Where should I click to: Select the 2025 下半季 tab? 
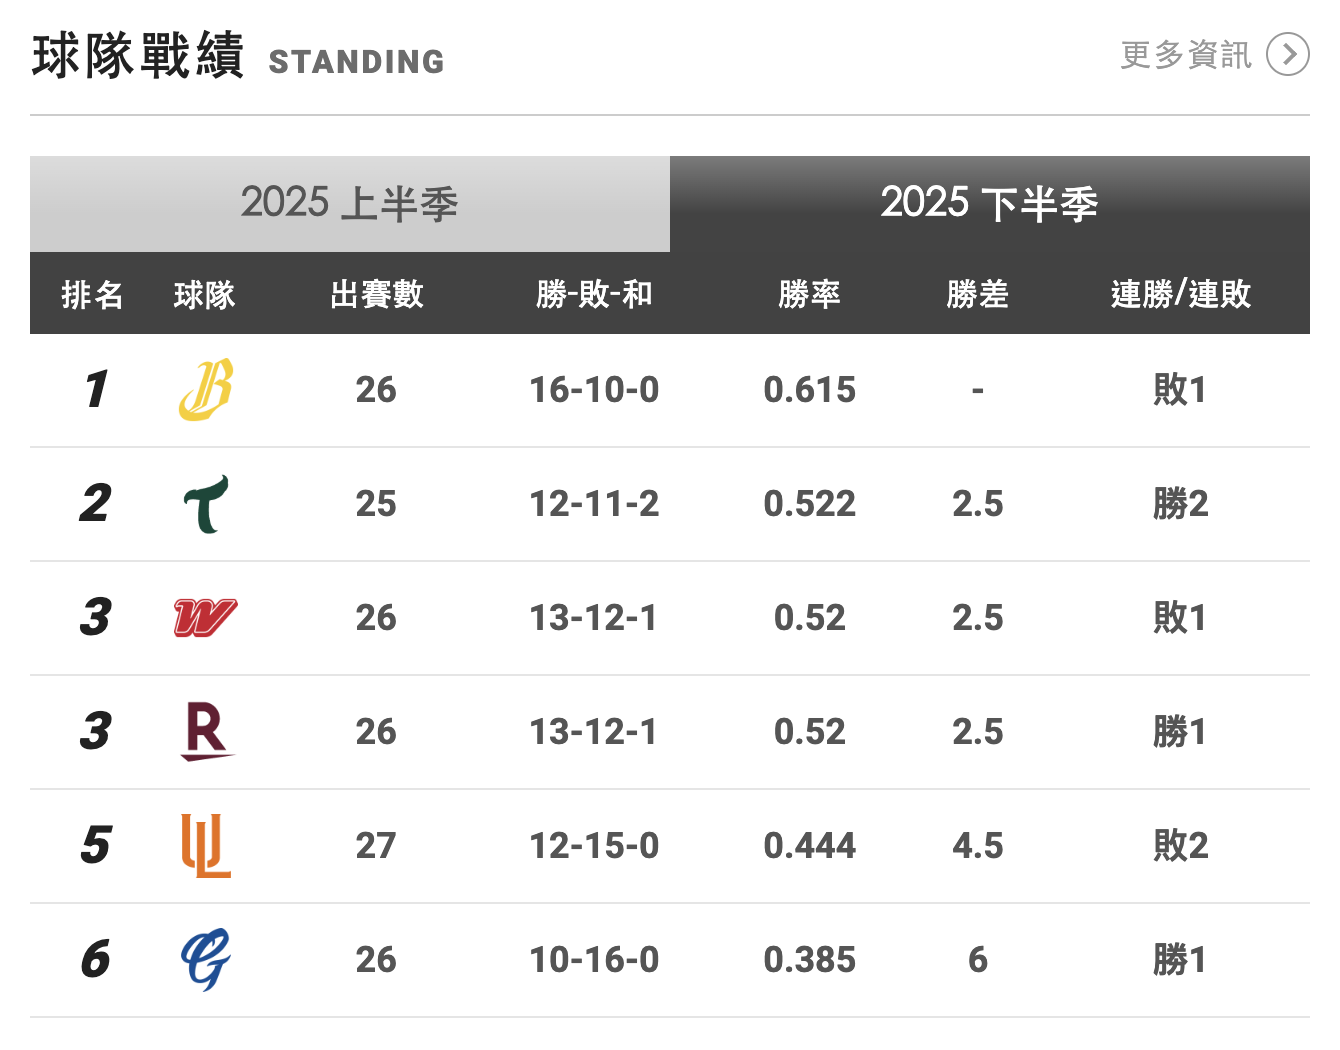click(989, 204)
